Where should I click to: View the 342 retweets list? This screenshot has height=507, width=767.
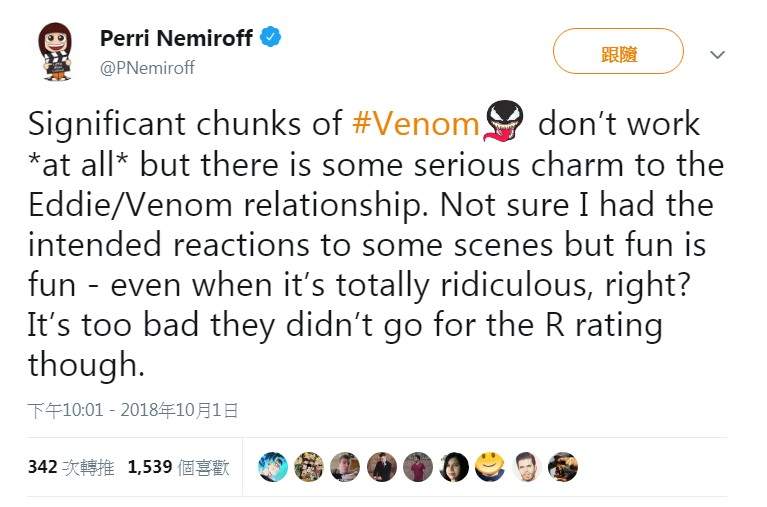(x=72, y=466)
